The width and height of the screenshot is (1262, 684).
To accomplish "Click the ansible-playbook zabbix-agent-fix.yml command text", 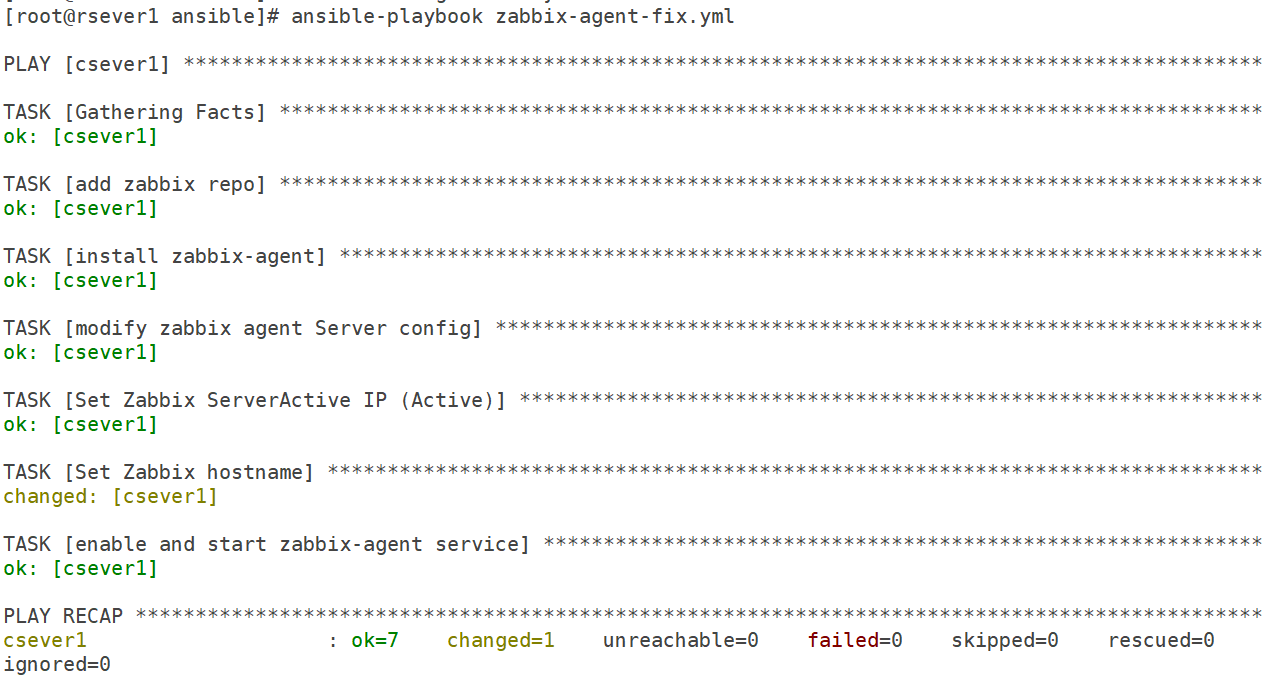I will tap(512, 17).
